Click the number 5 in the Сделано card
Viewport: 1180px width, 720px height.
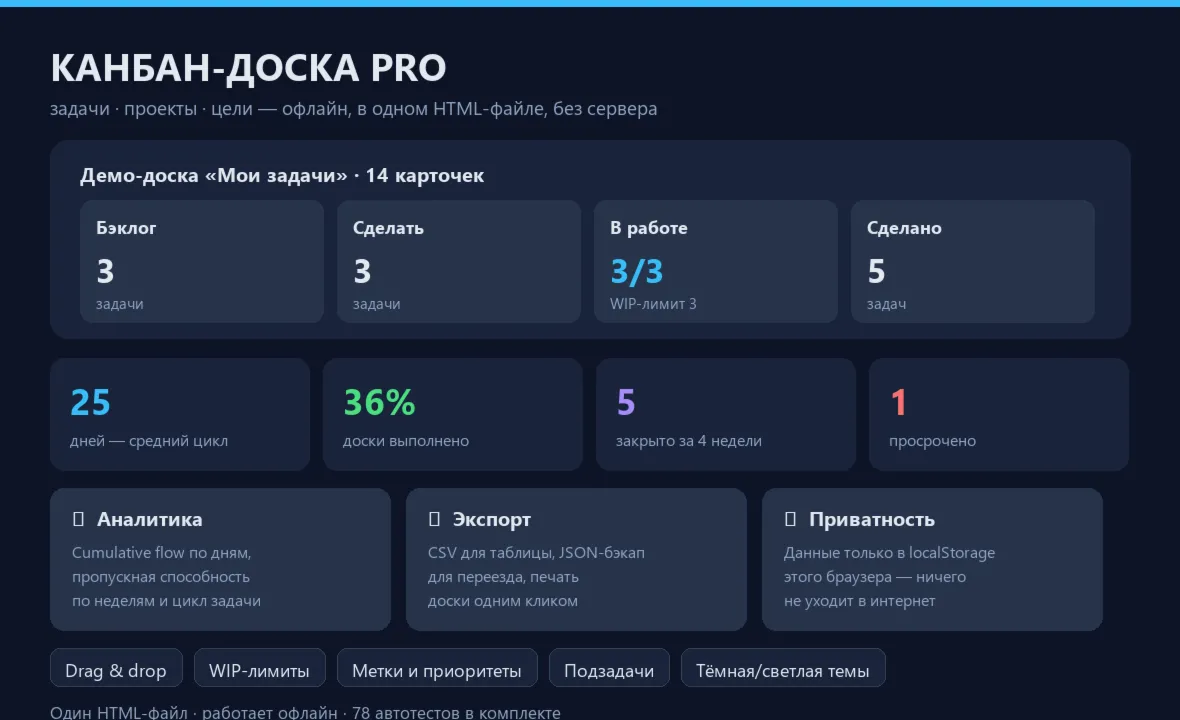coord(876,272)
